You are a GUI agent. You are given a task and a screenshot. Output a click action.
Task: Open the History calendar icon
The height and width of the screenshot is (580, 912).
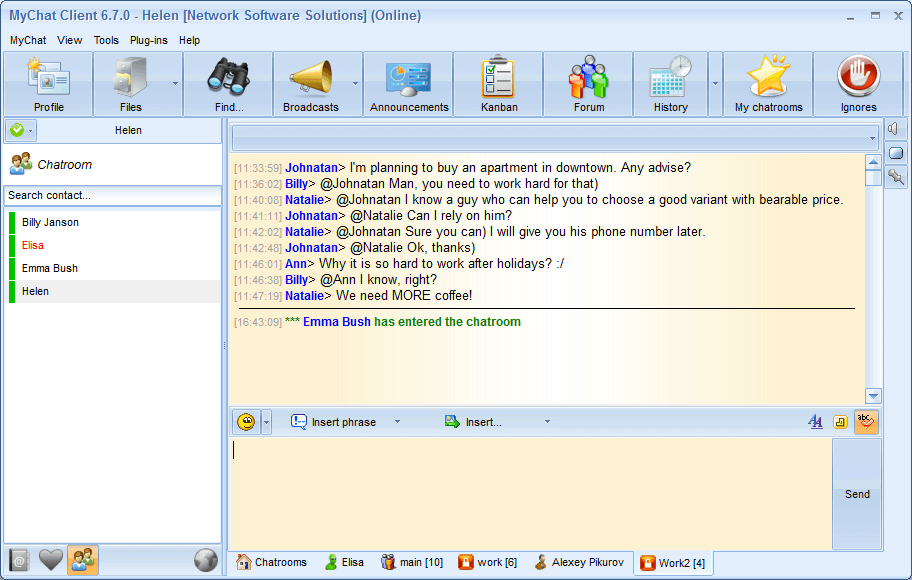[671, 84]
